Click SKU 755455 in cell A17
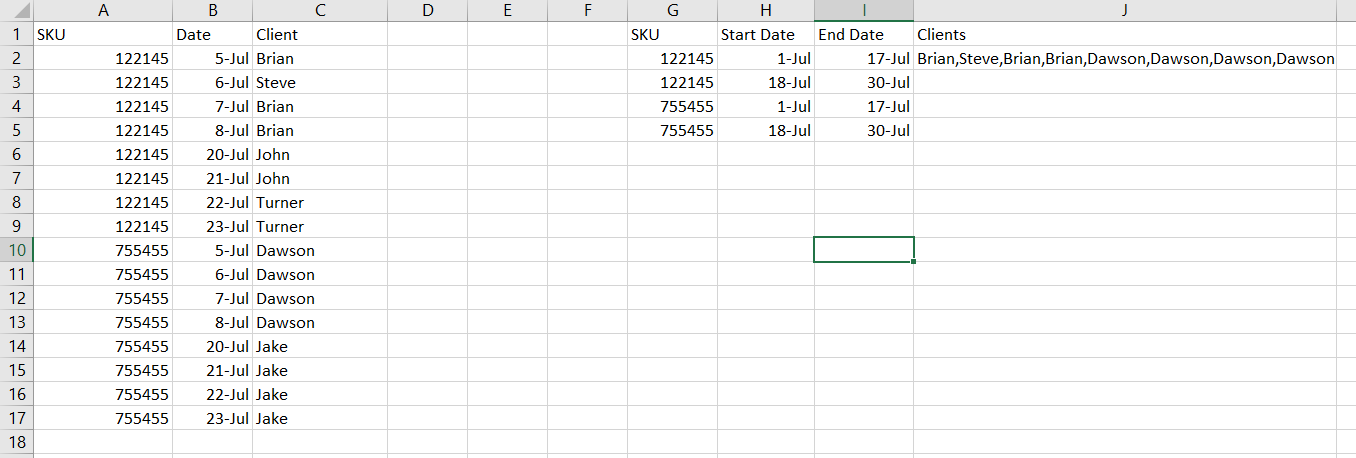The height and width of the screenshot is (458, 1356). (103, 418)
